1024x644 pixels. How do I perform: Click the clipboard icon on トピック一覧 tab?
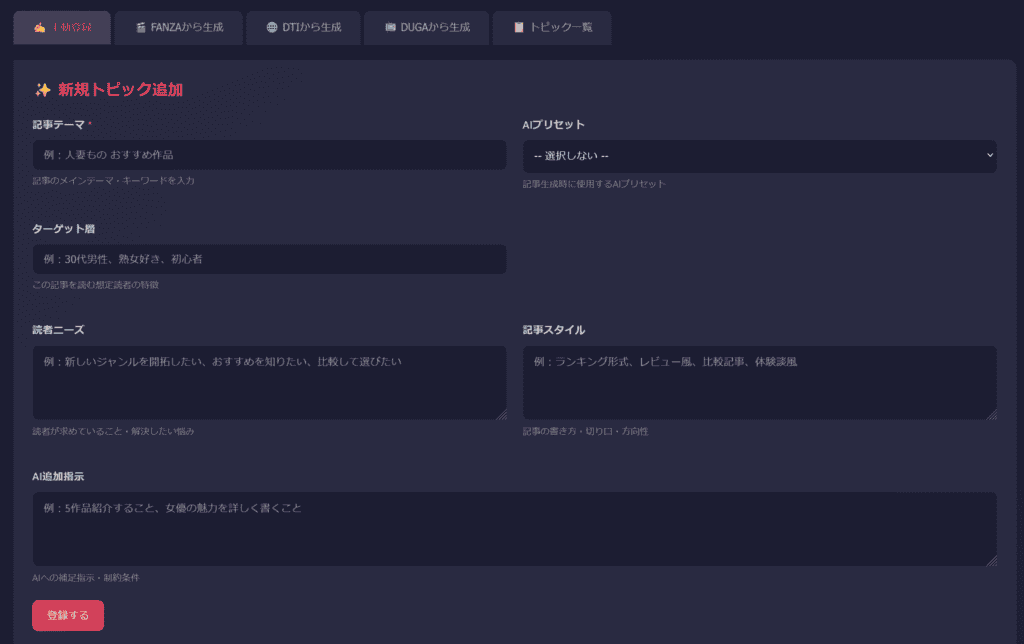click(519, 28)
